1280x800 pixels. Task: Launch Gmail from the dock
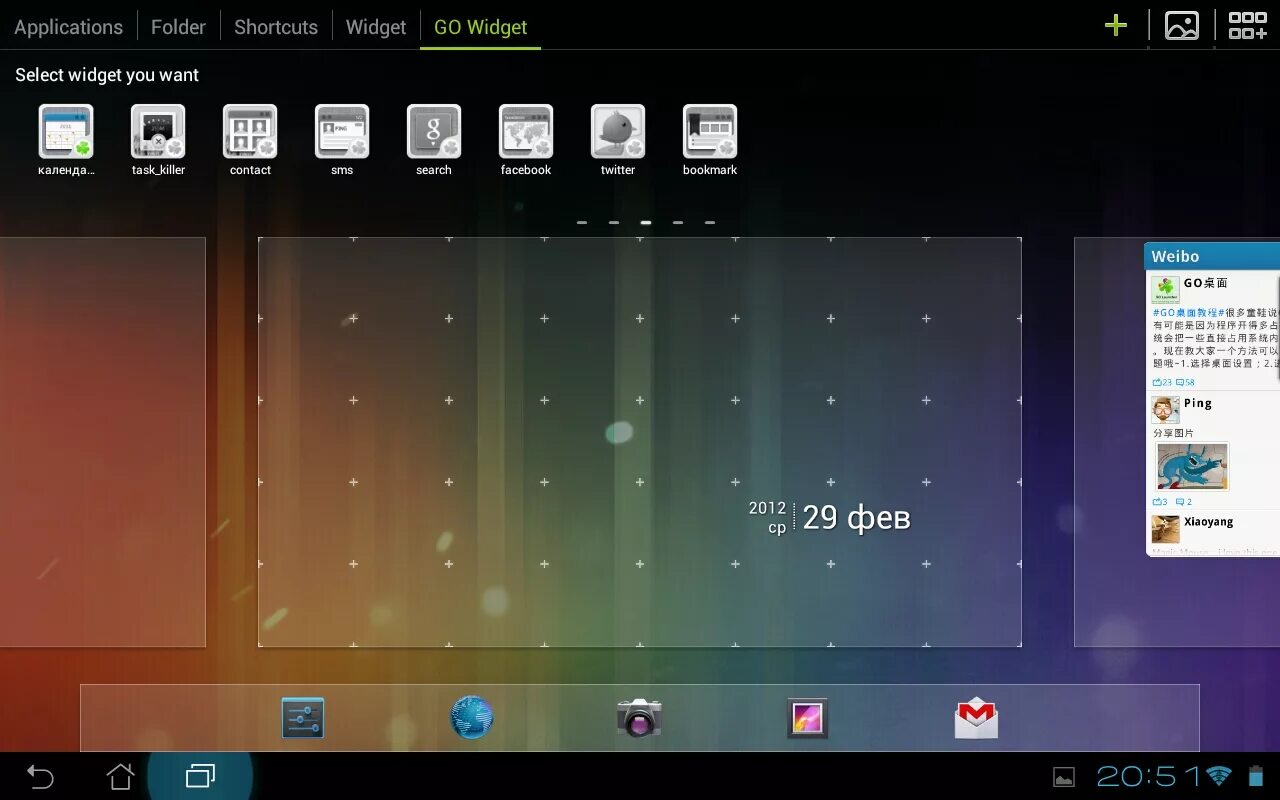coord(976,718)
